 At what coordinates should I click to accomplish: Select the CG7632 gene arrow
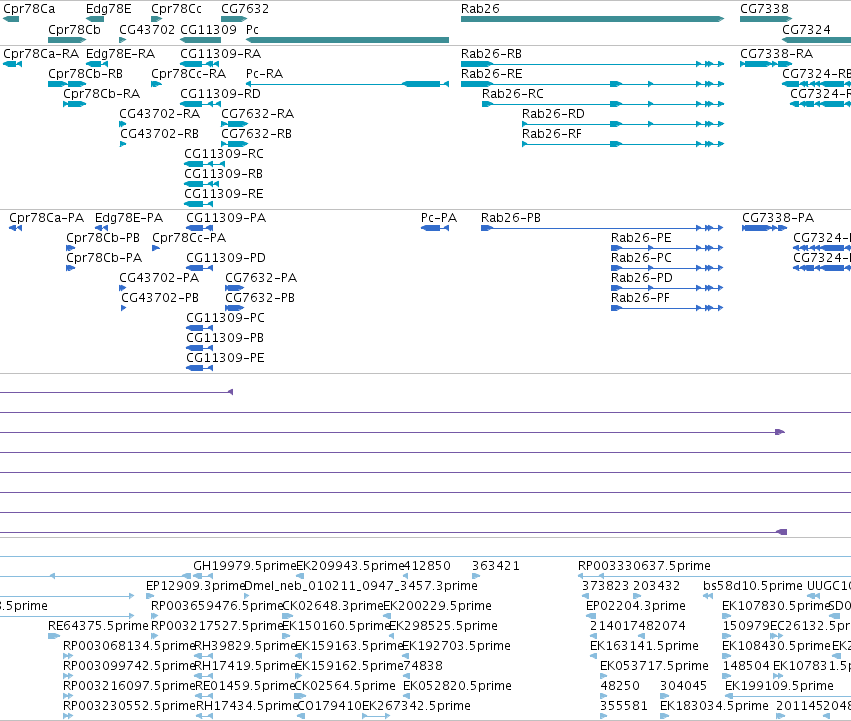[x=234, y=19]
